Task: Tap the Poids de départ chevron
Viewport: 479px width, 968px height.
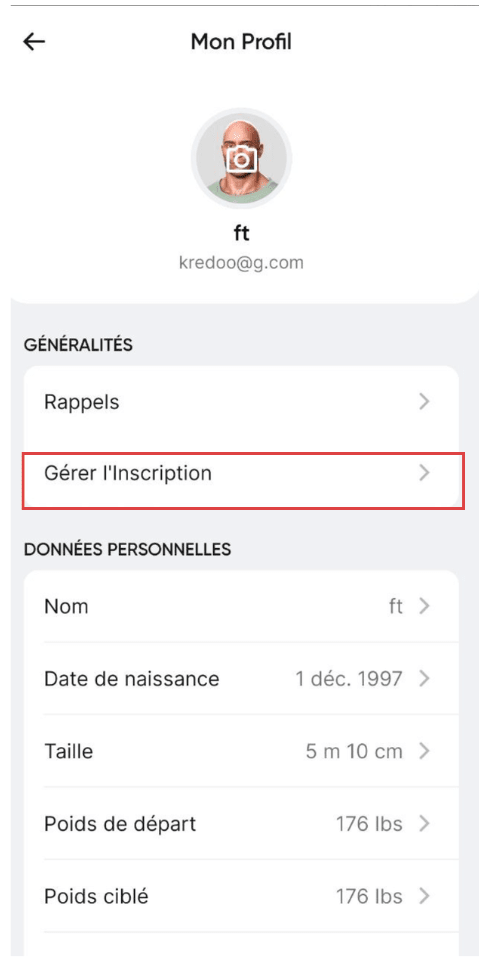Action: [424, 824]
